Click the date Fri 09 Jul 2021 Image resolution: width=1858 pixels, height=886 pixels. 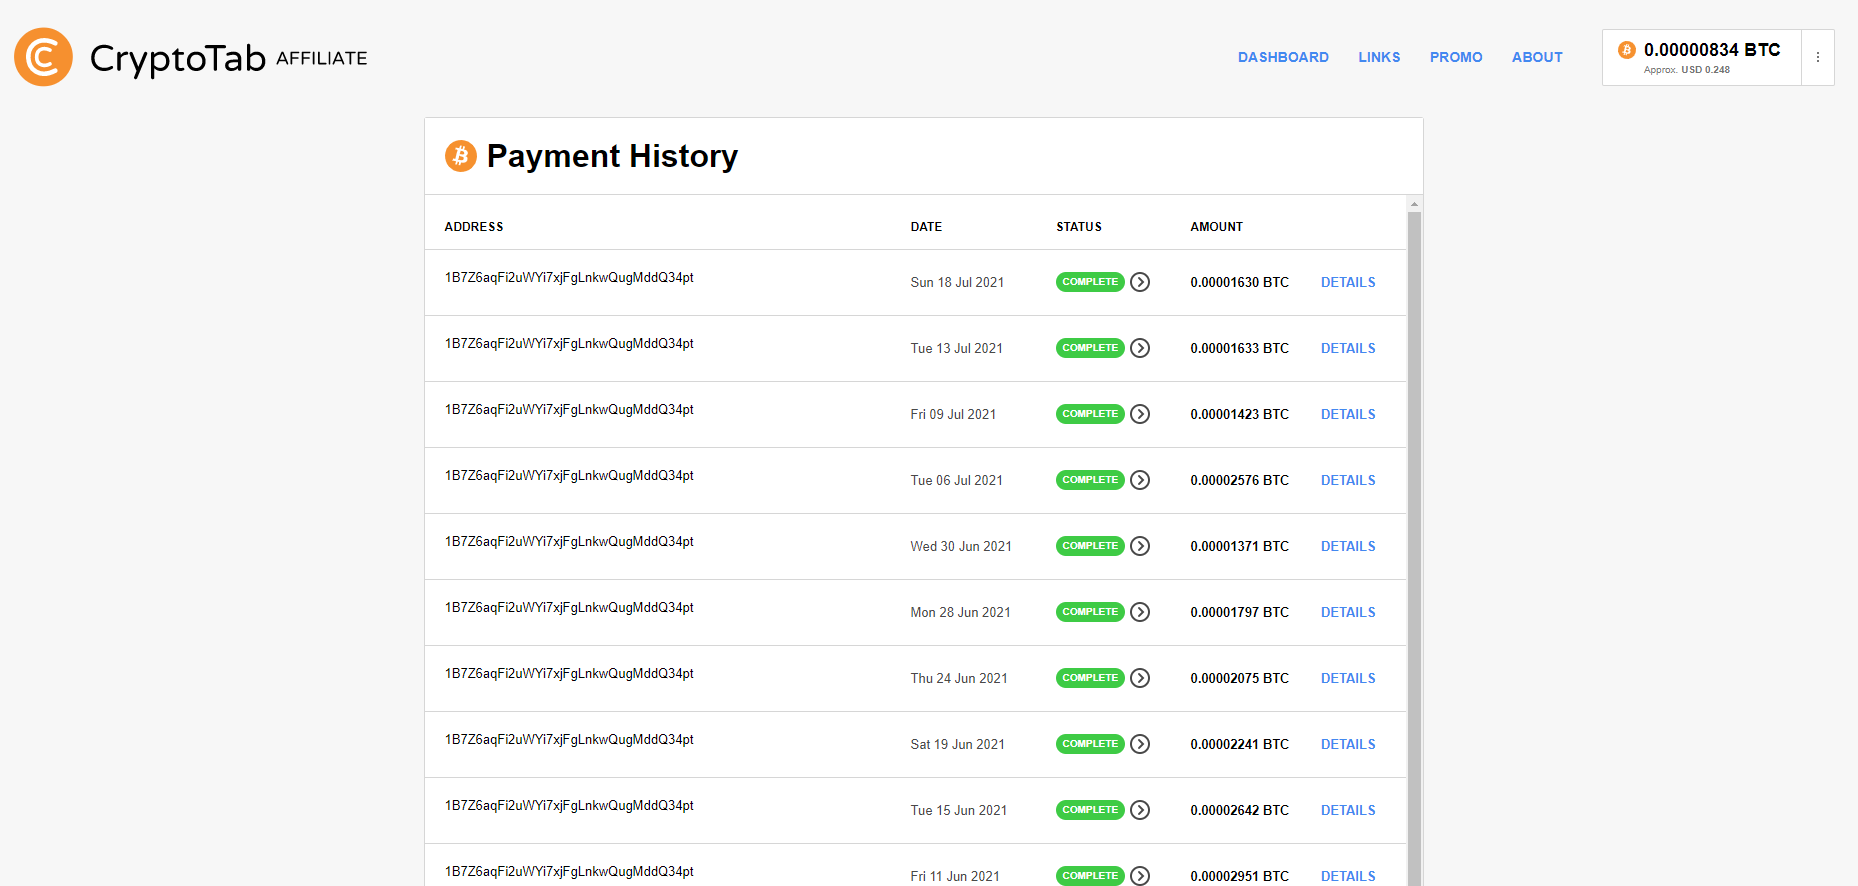953,414
